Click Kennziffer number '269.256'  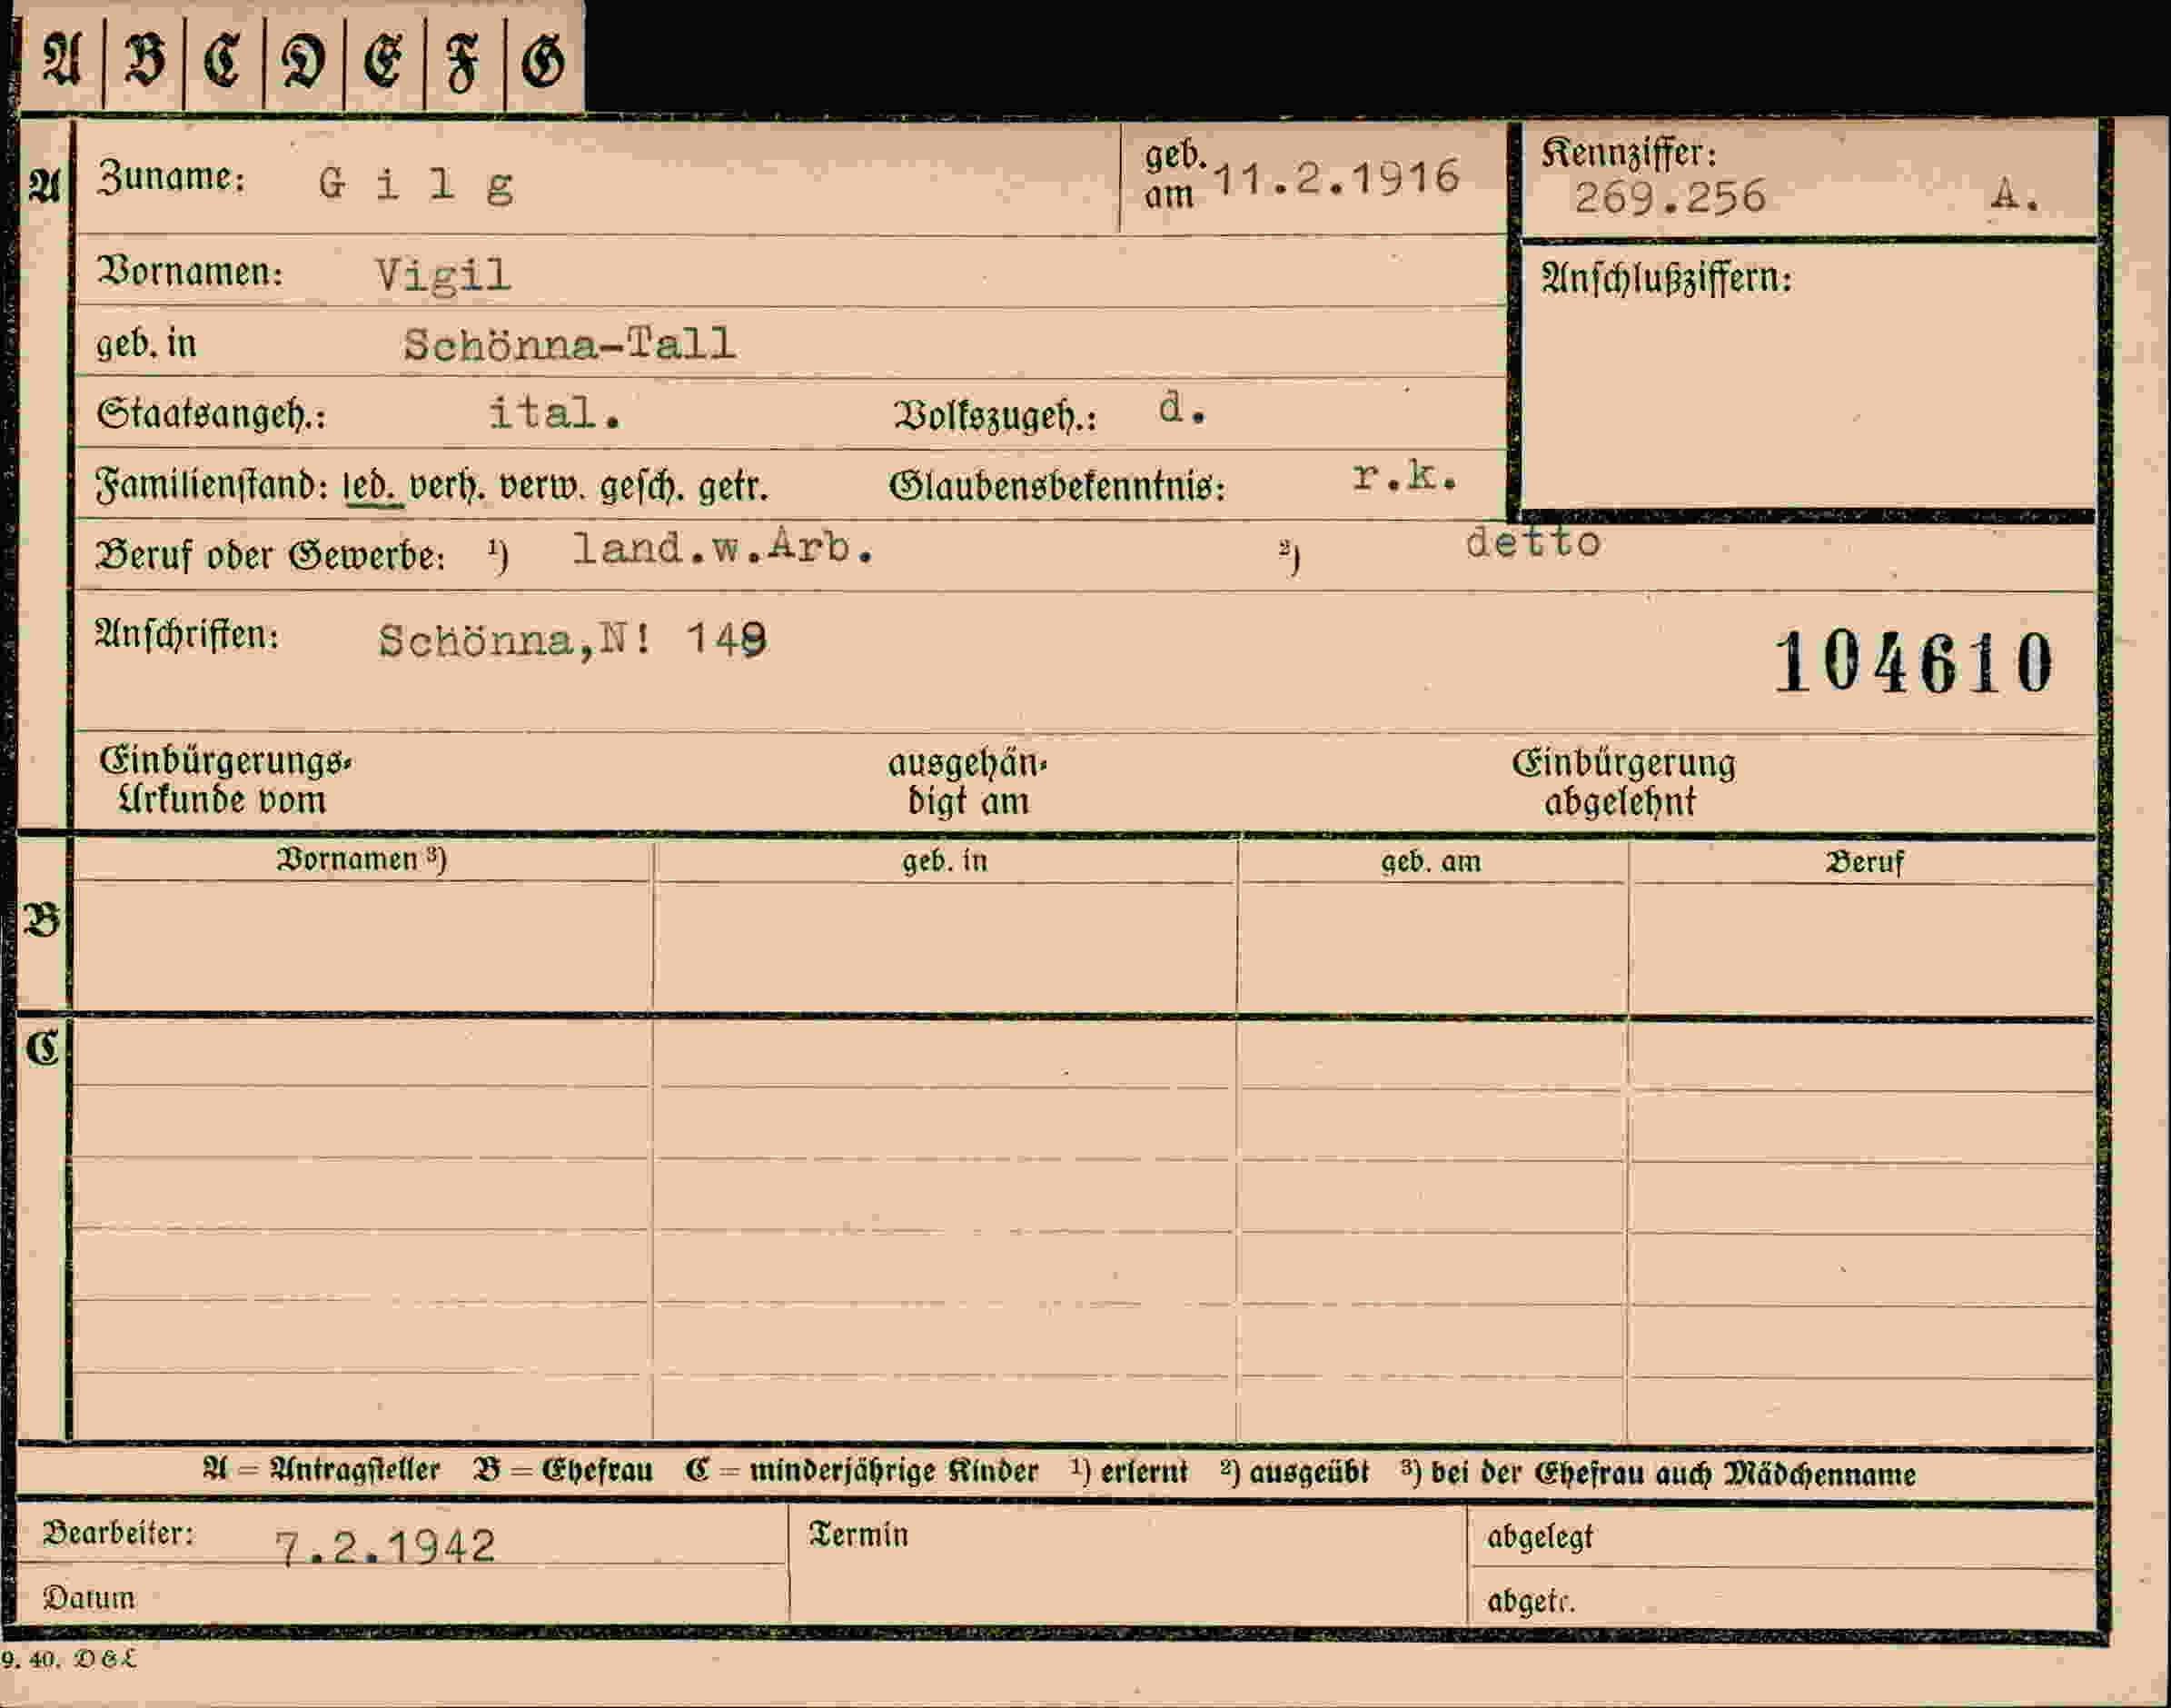click(1670, 197)
